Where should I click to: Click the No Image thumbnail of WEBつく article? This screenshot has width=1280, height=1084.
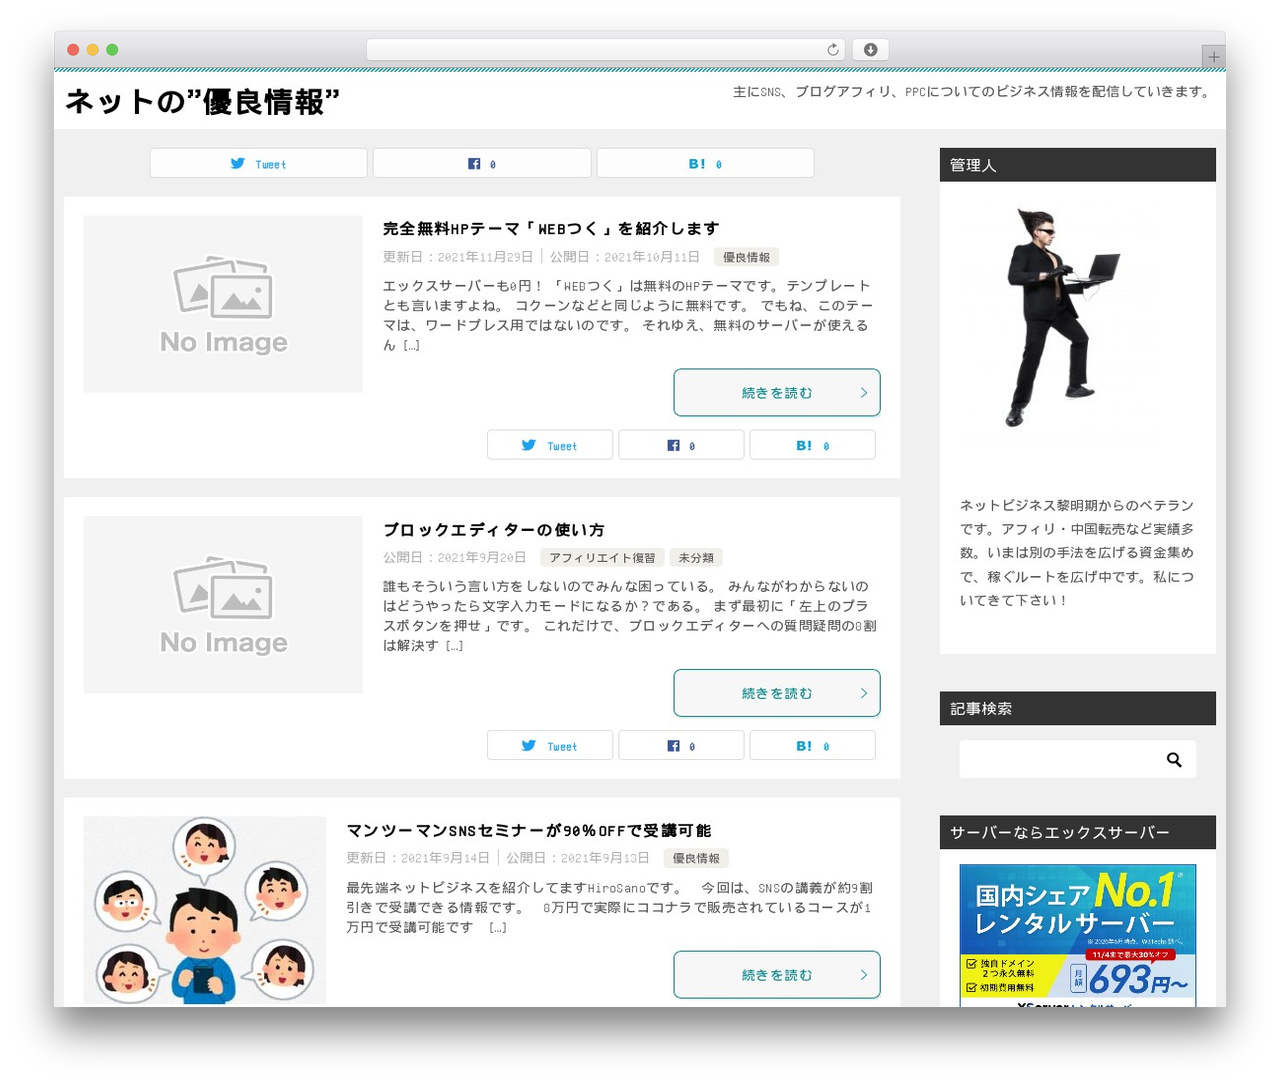[x=223, y=304]
